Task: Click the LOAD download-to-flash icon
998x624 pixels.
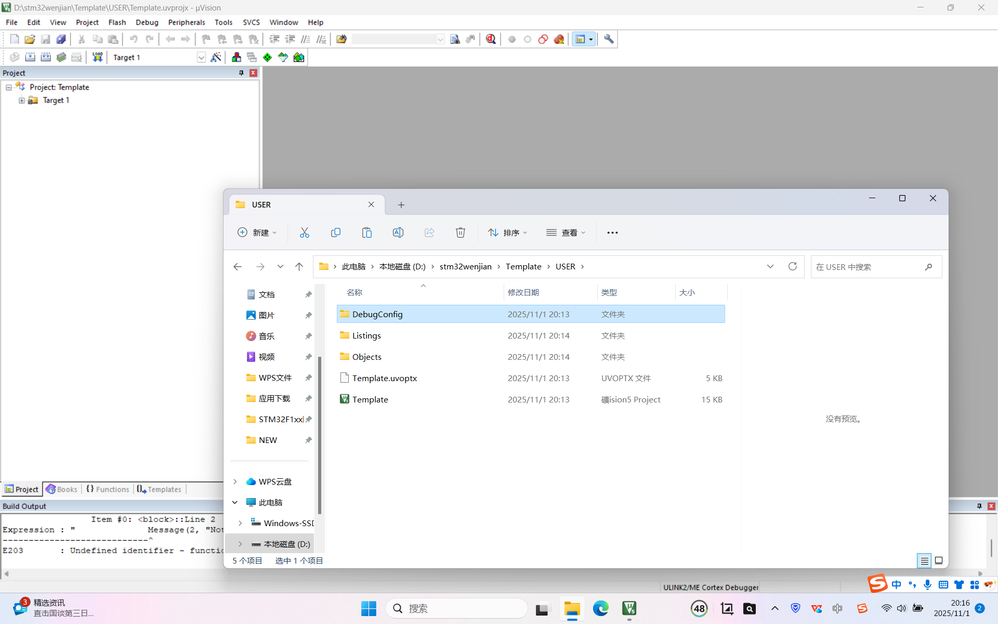Action: tap(97, 57)
